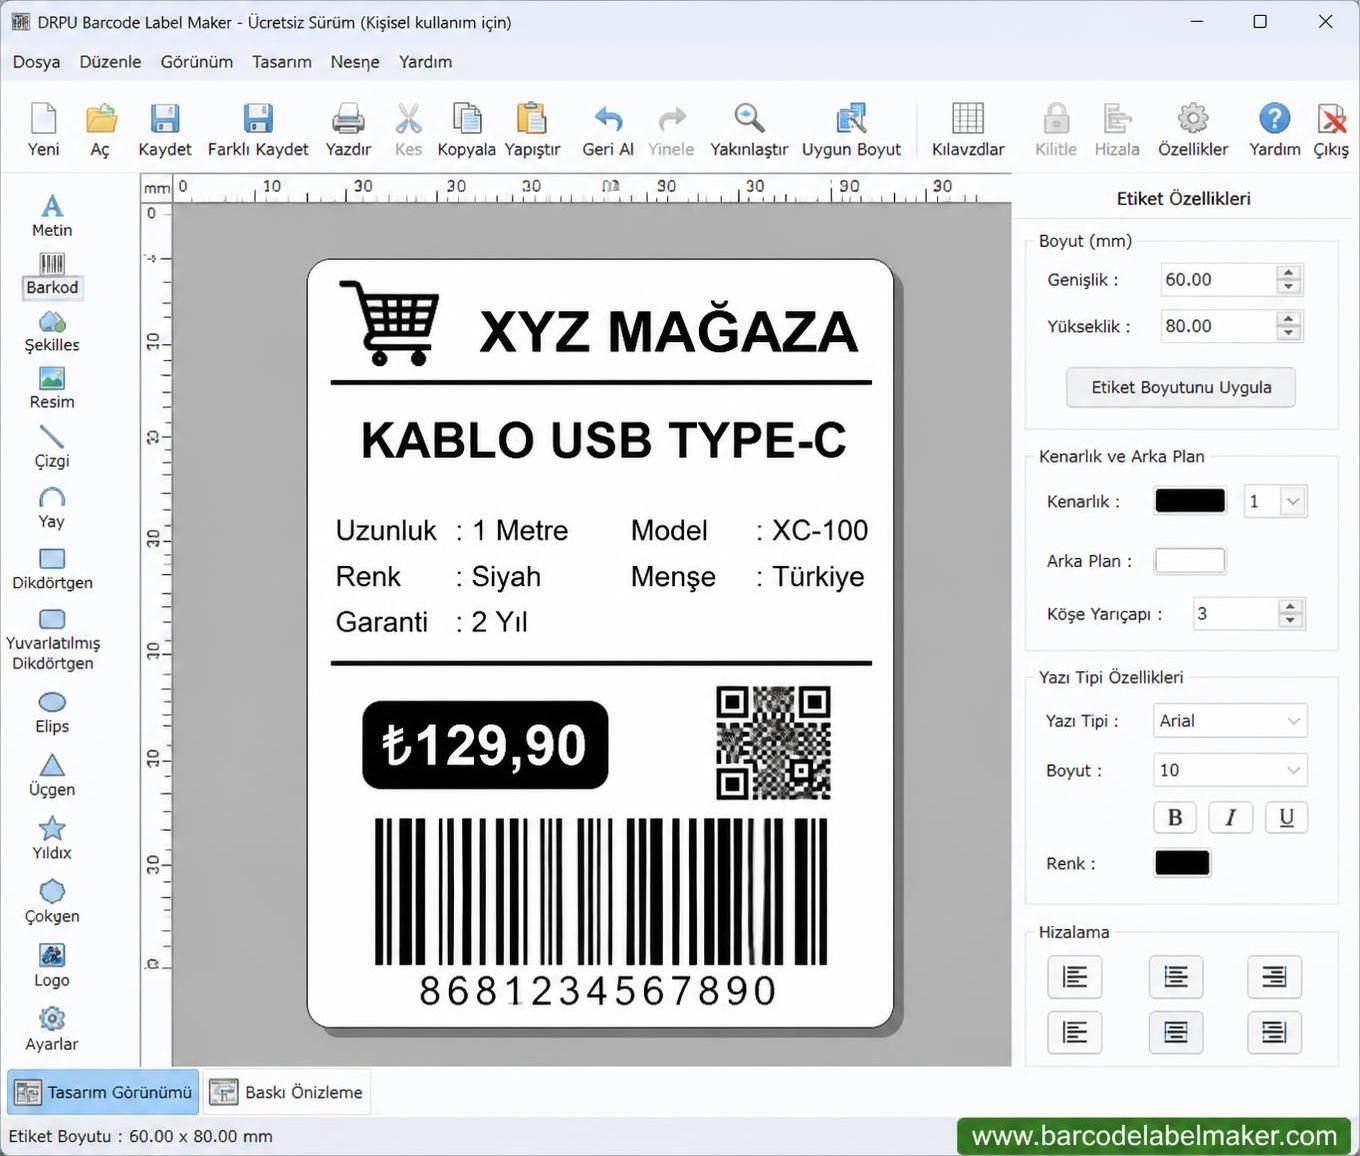Select the Çizgi line tool

(x=52, y=447)
